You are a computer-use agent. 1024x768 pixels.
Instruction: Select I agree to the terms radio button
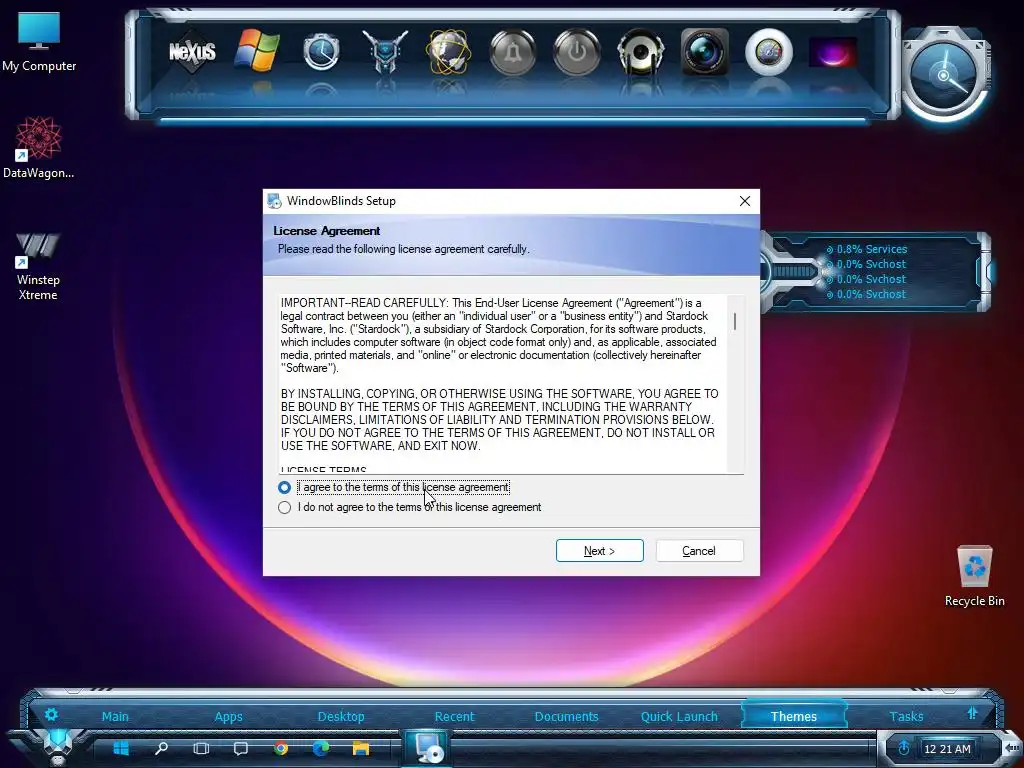point(284,487)
